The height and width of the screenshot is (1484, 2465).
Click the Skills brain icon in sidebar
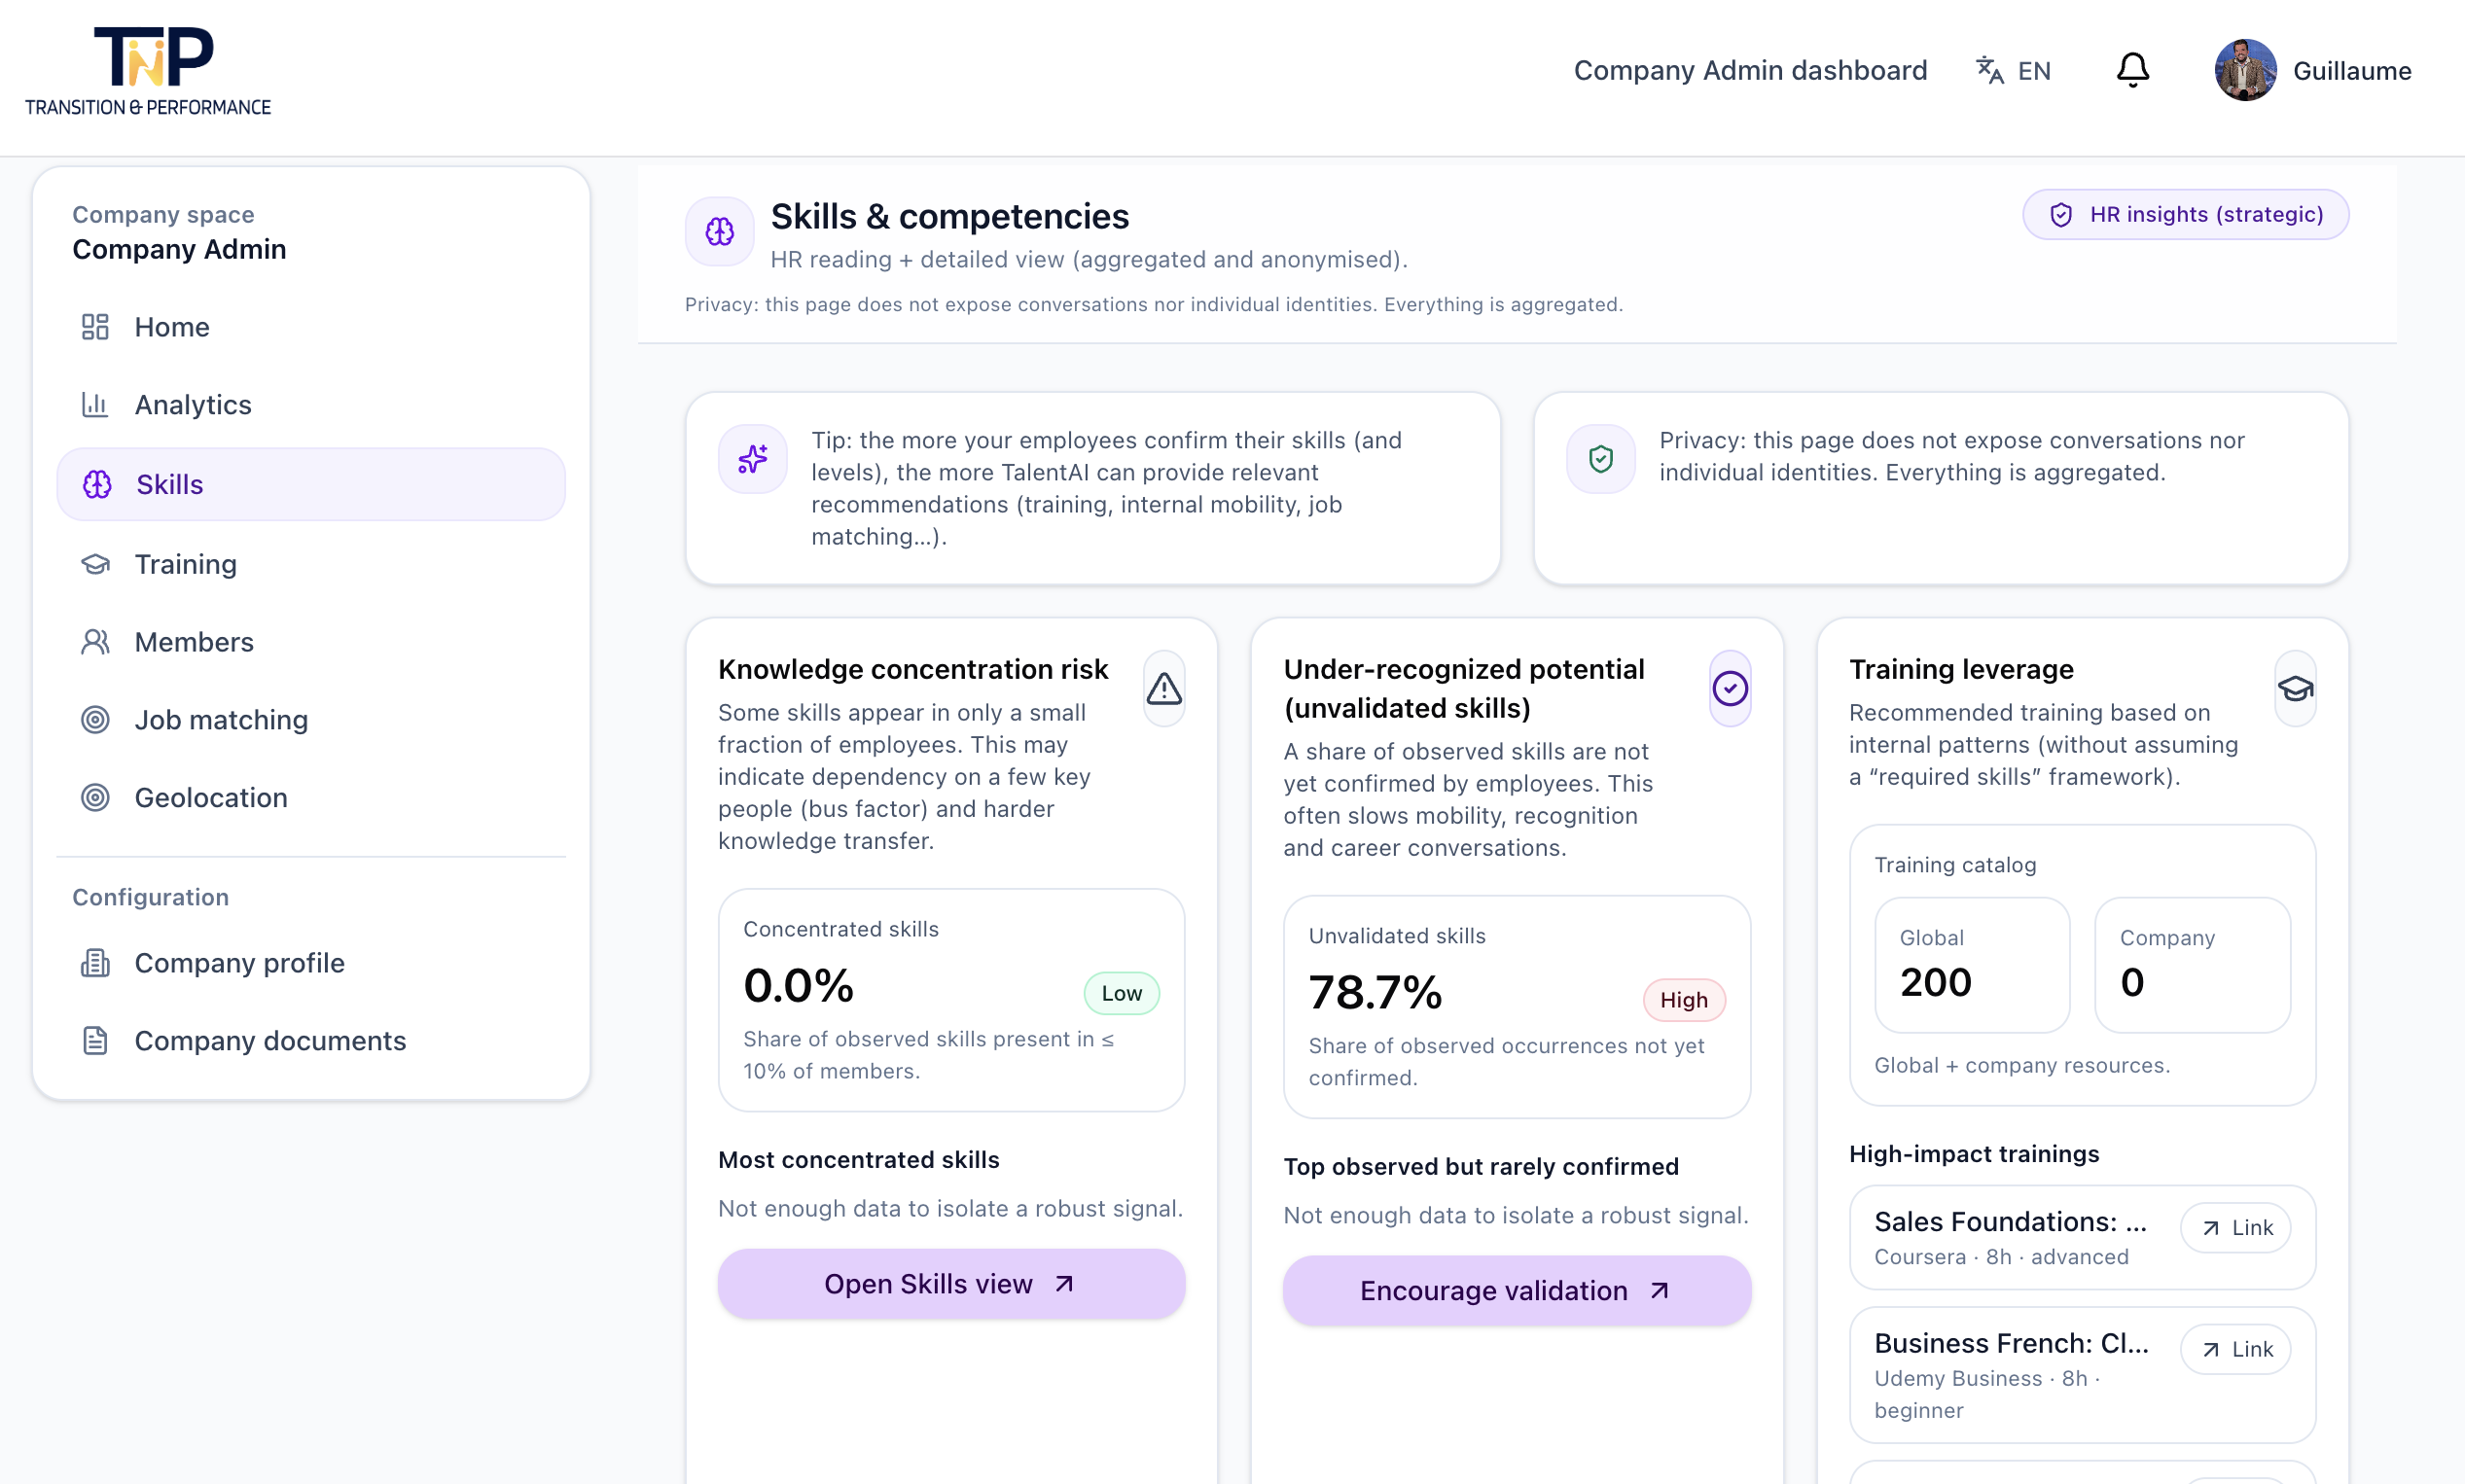pyautogui.click(x=97, y=485)
